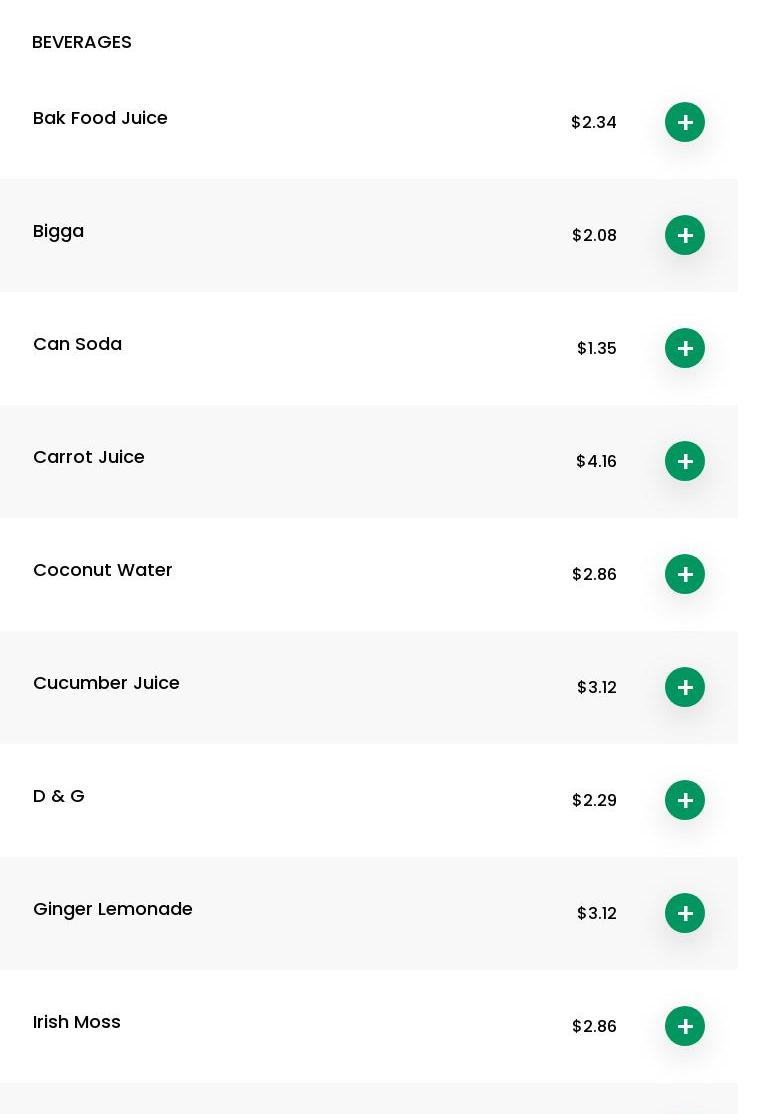770x1114 pixels.
Task: Click the $4.16 price of Carrot Juice
Action: 596,461
